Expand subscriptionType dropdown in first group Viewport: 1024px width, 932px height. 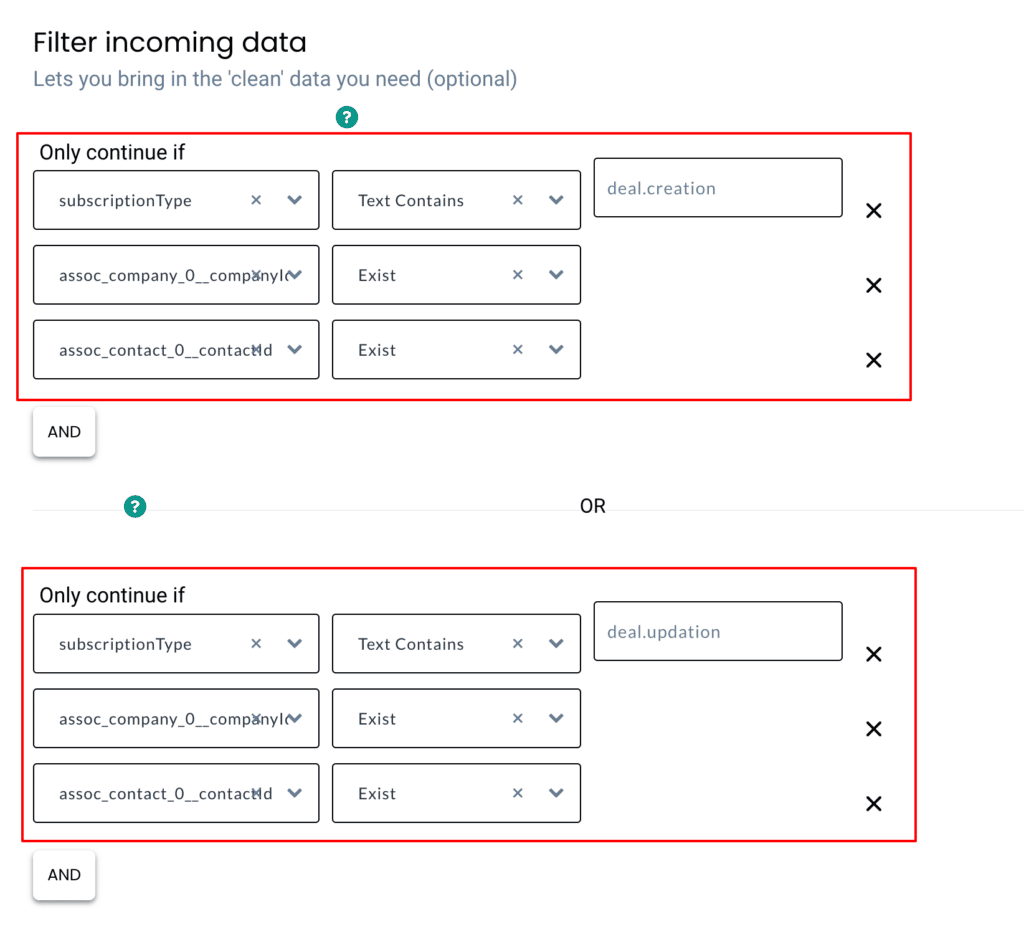coord(295,200)
